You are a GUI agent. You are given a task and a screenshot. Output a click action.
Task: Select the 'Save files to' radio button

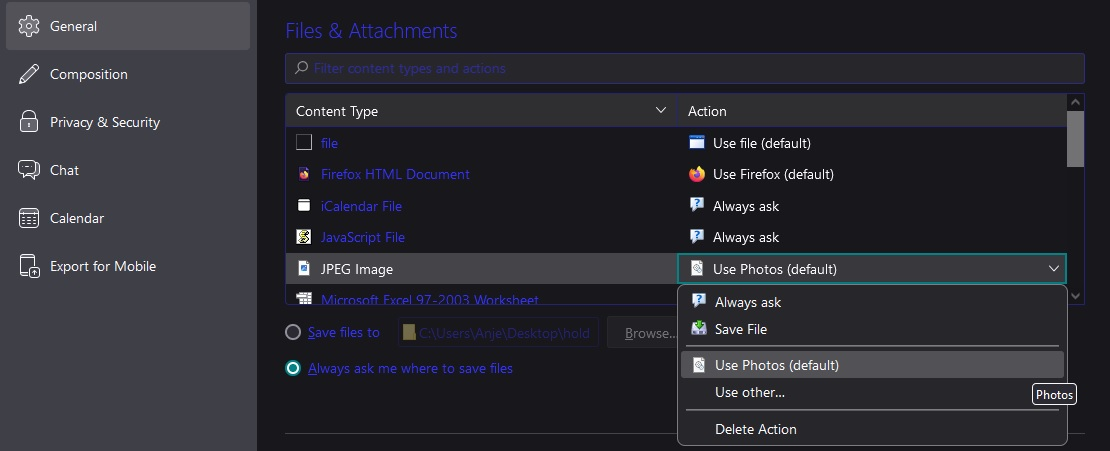[292, 333]
